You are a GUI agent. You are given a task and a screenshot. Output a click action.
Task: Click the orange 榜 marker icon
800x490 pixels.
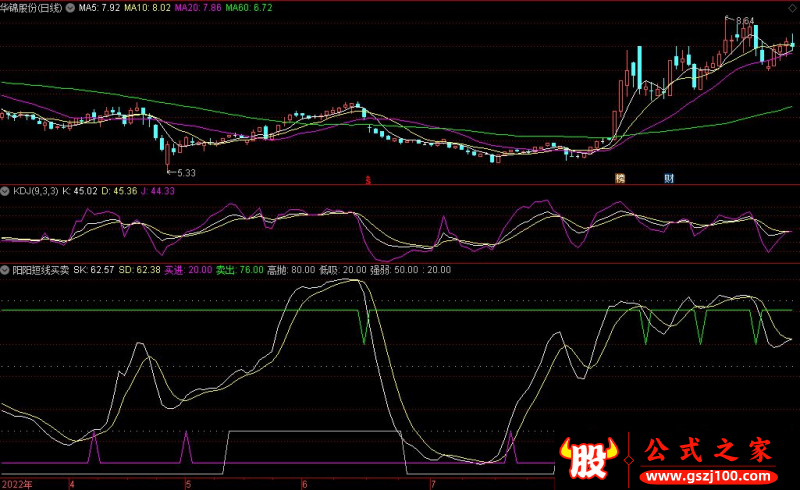point(620,179)
